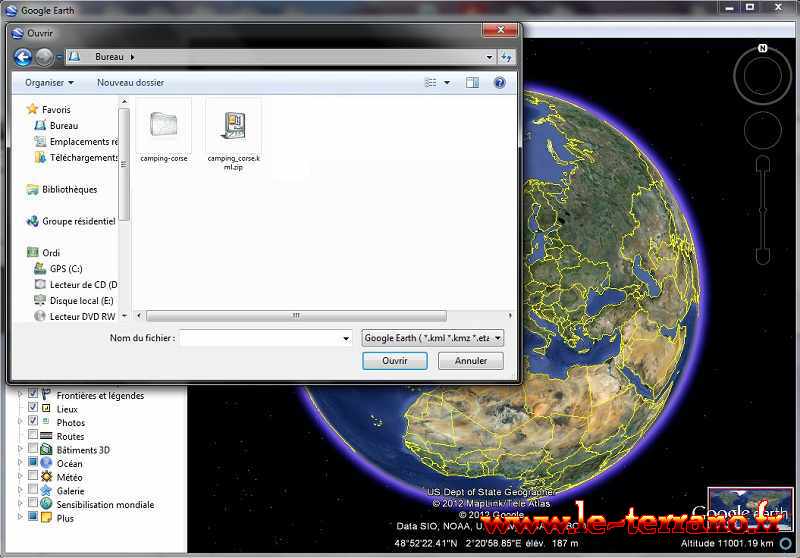Open the view options dropdown arrow
Image resolution: width=800 pixels, height=558 pixels.
[447, 83]
